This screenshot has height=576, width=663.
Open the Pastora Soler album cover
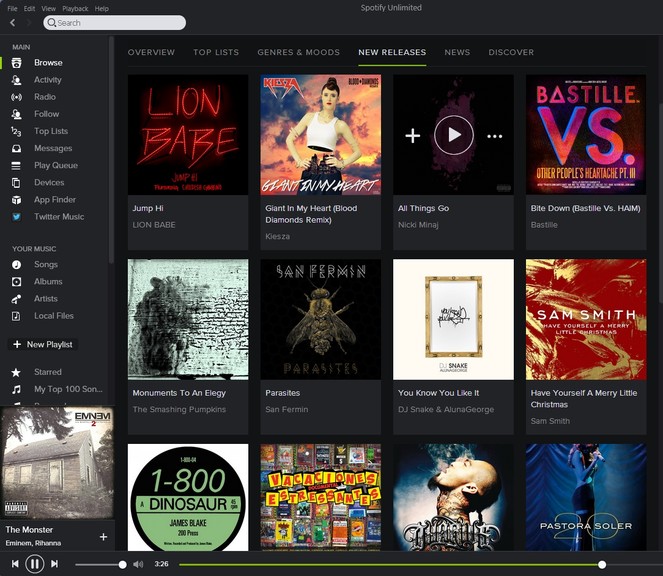coord(586,497)
